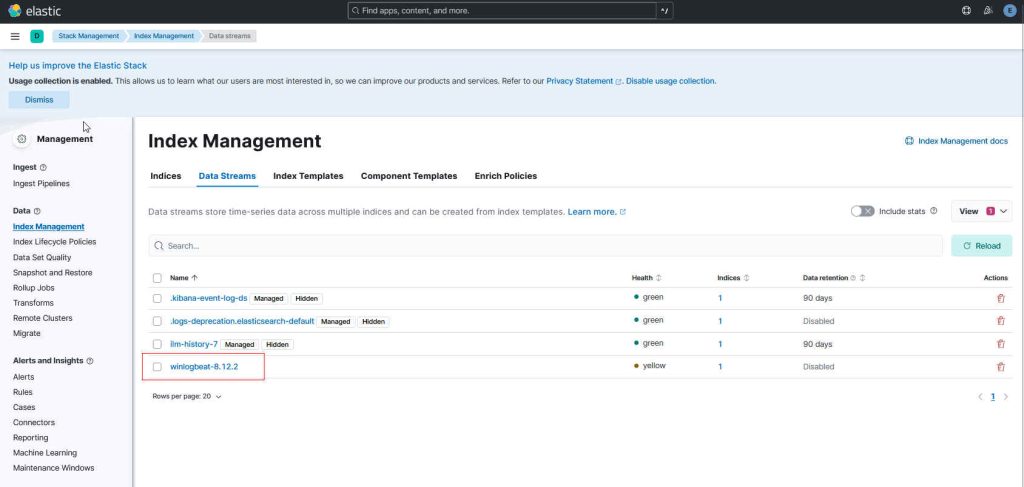Click the Data section info icon
The width and height of the screenshot is (1024, 487).
(37, 212)
